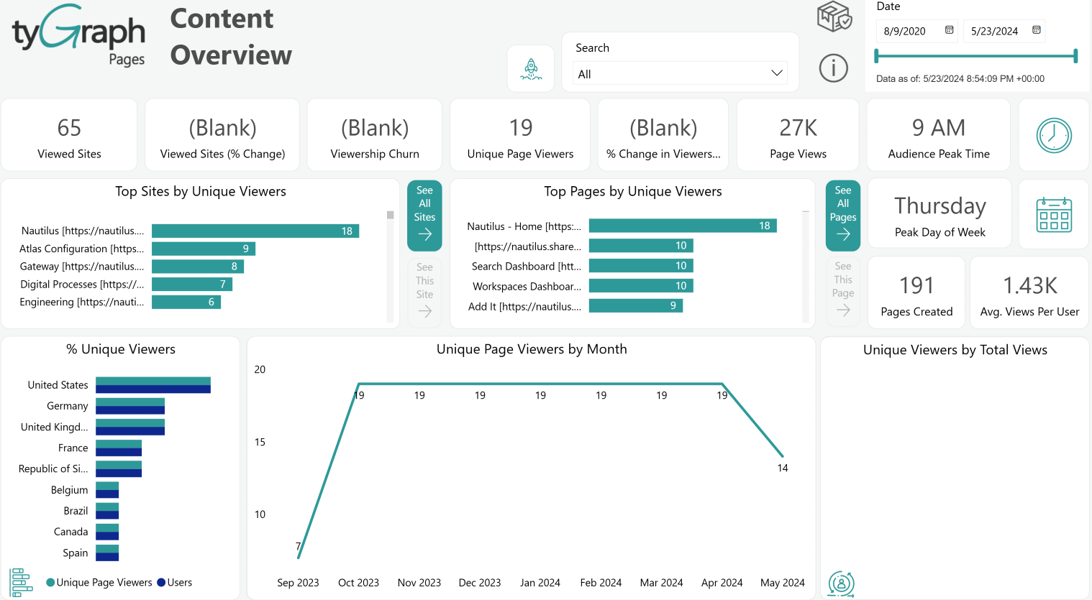Click See This Page button
Image resolution: width=1092 pixels, height=600 pixels.
843,290
